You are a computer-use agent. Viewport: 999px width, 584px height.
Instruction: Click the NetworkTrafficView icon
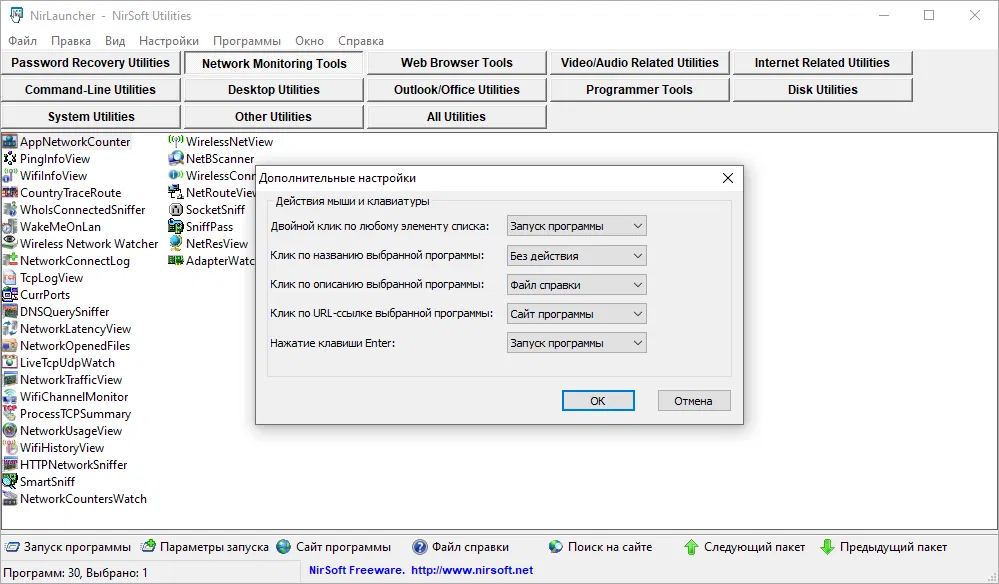10,380
